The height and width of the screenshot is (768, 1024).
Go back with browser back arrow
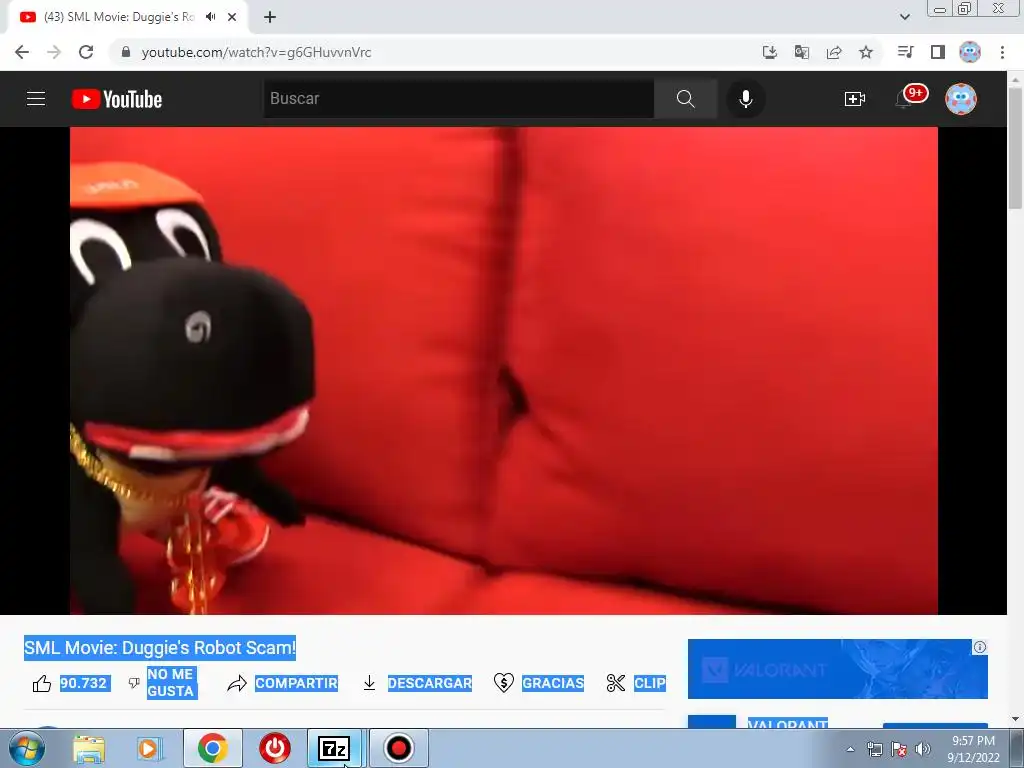coord(22,52)
